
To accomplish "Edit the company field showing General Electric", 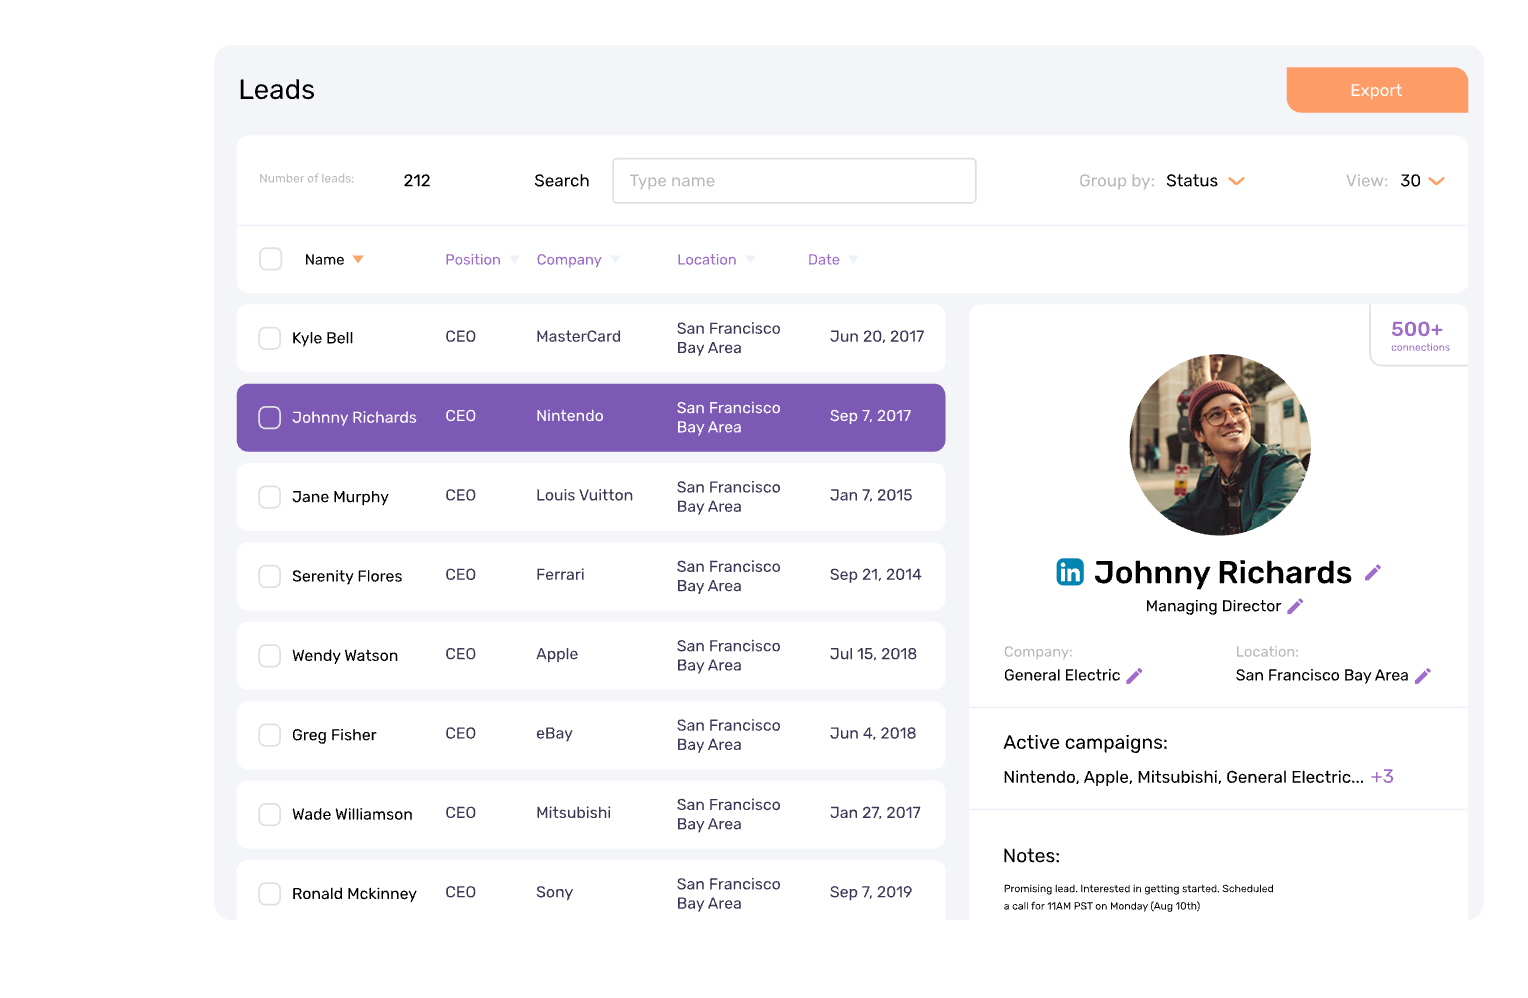I will click(x=1135, y=675).
